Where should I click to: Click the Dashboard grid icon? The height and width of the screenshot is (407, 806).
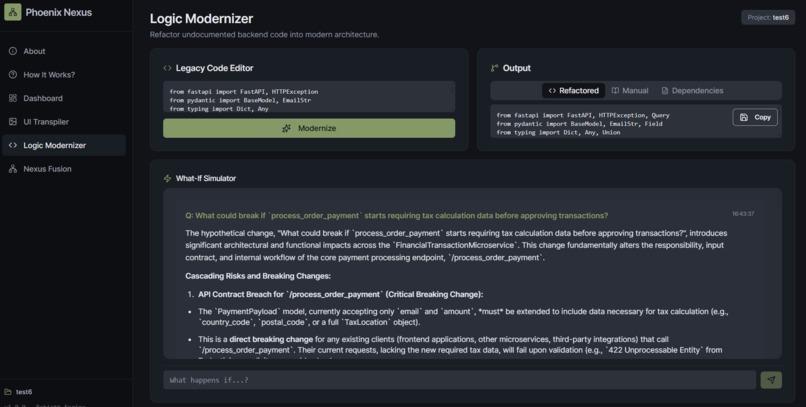13,98
